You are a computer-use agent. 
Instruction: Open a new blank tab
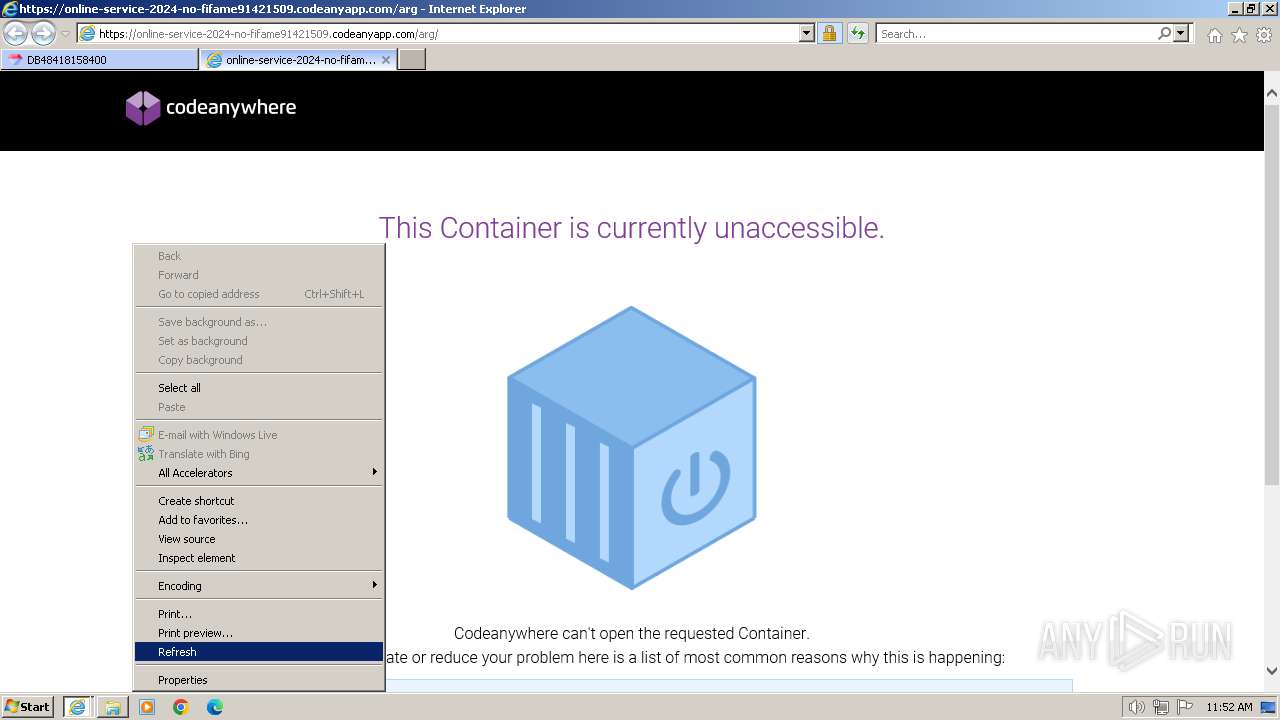pos(412,60)
